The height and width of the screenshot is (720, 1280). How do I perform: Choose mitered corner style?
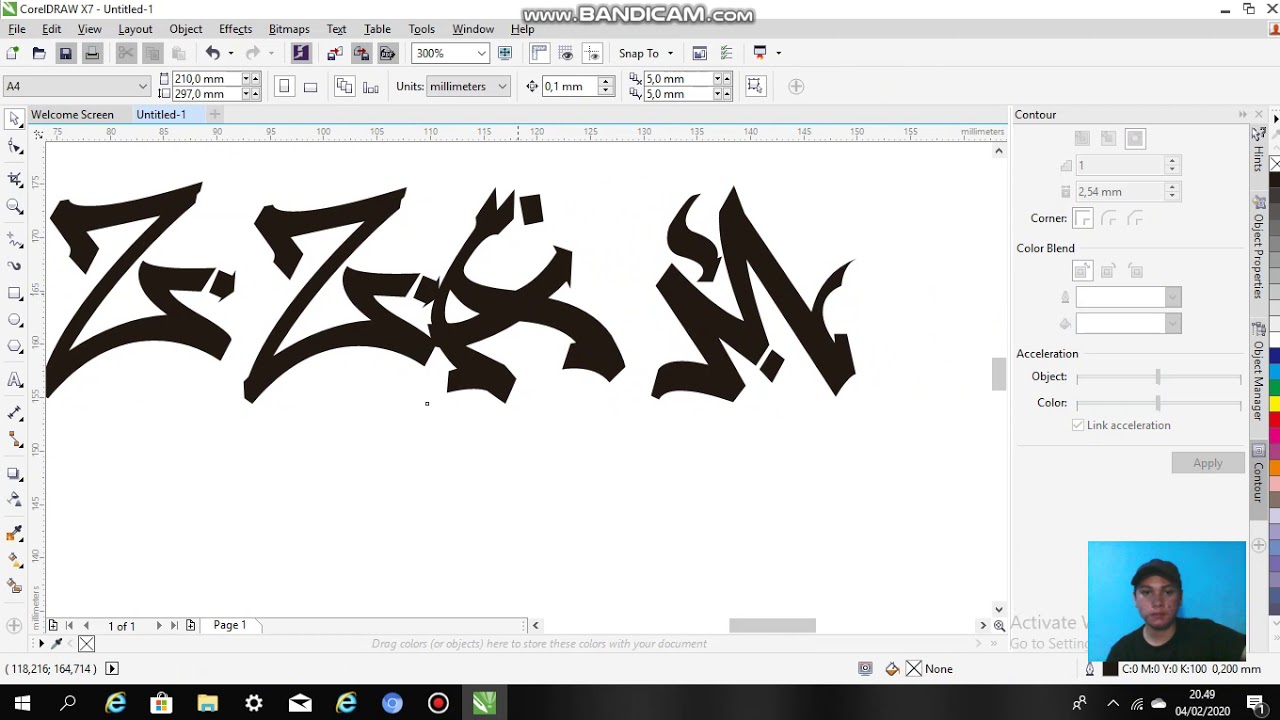pyautogui.click(x=1083, y=218)
